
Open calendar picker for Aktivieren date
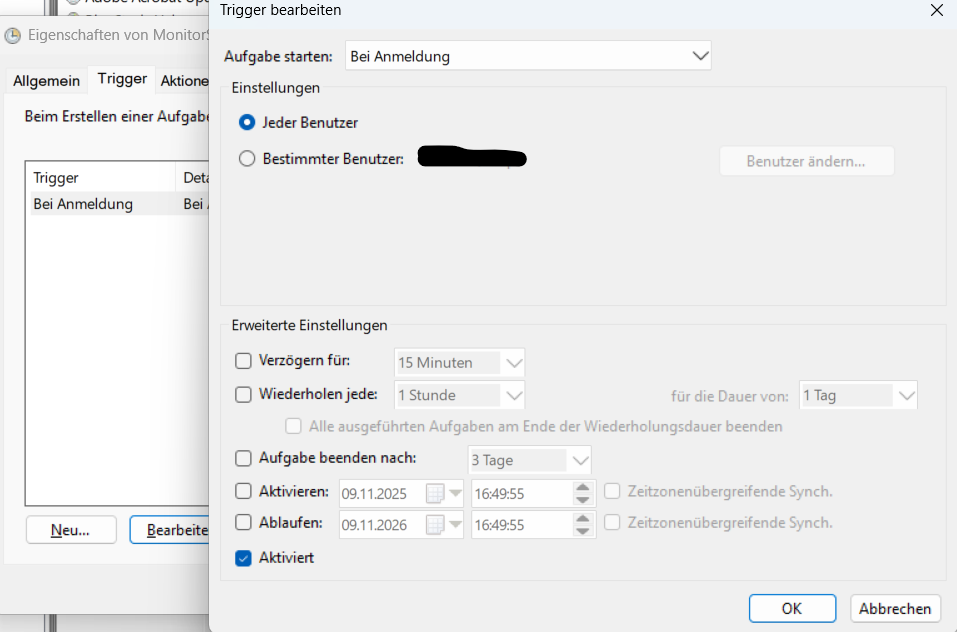click(444, 492)
